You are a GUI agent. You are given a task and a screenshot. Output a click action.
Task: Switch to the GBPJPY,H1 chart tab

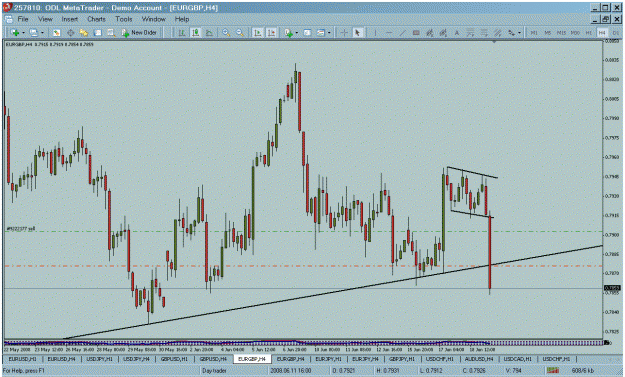tap(402, 359)
